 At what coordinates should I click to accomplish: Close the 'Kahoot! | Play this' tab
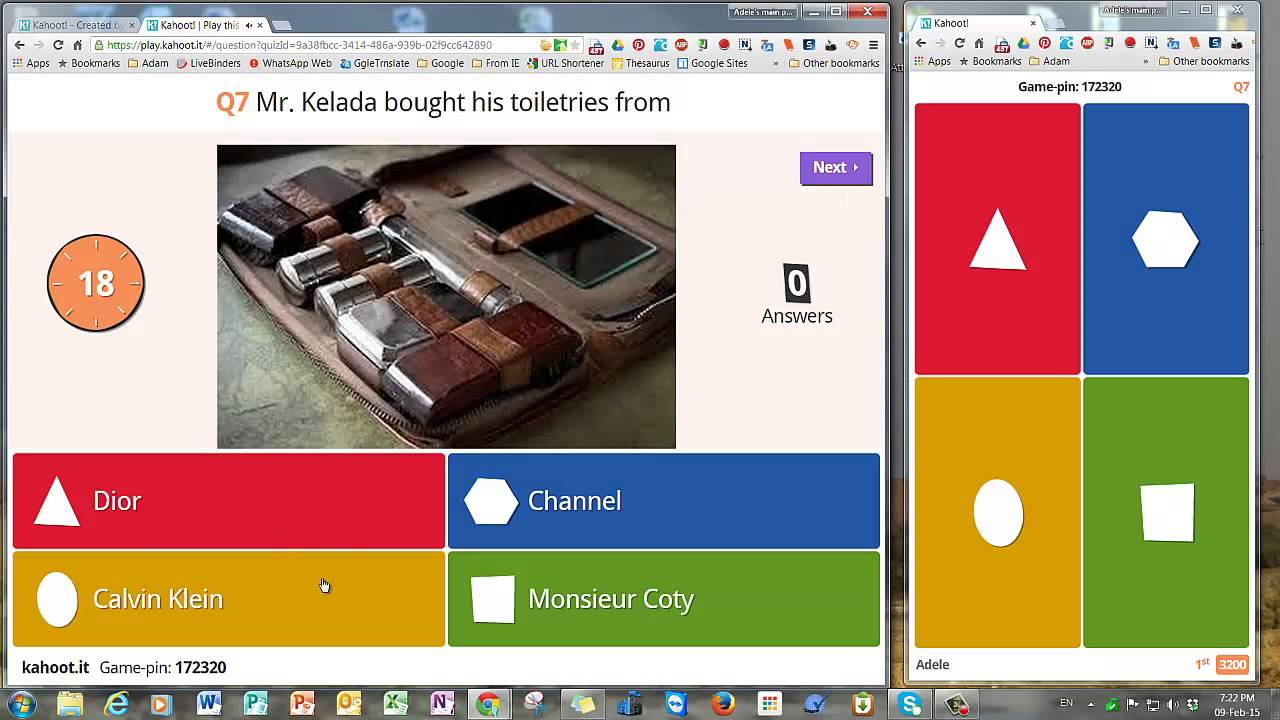pos(260,25)
